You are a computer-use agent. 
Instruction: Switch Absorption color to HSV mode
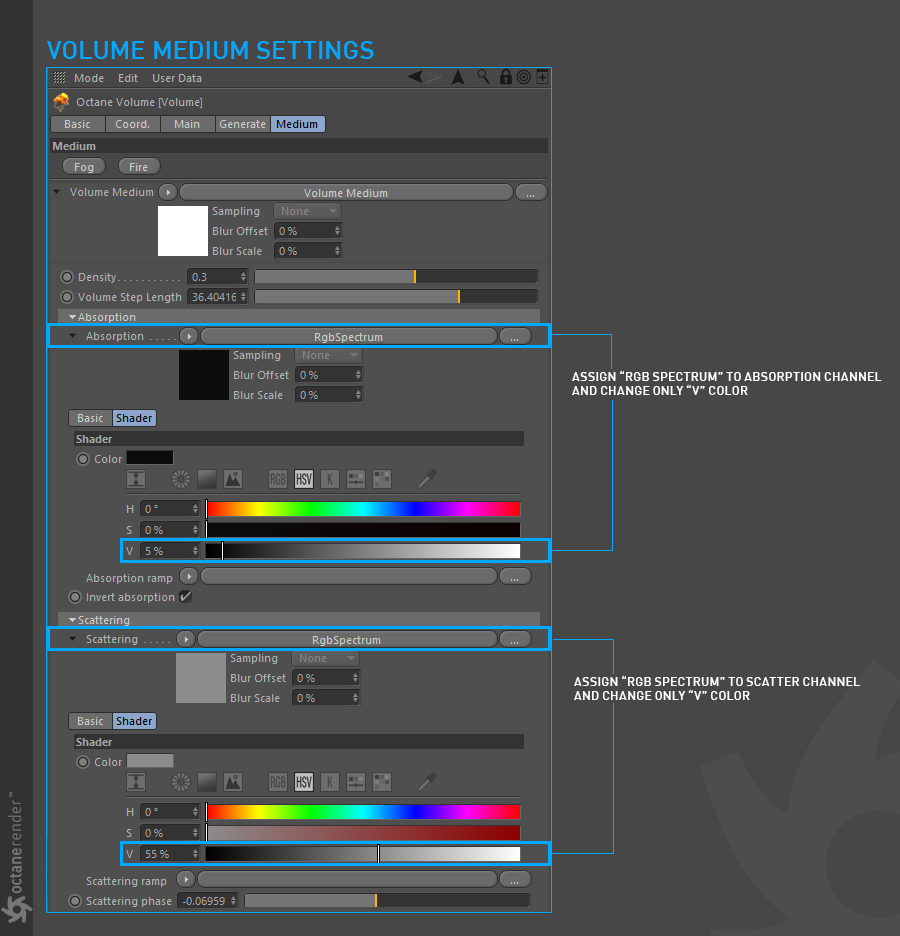point(304,479)
